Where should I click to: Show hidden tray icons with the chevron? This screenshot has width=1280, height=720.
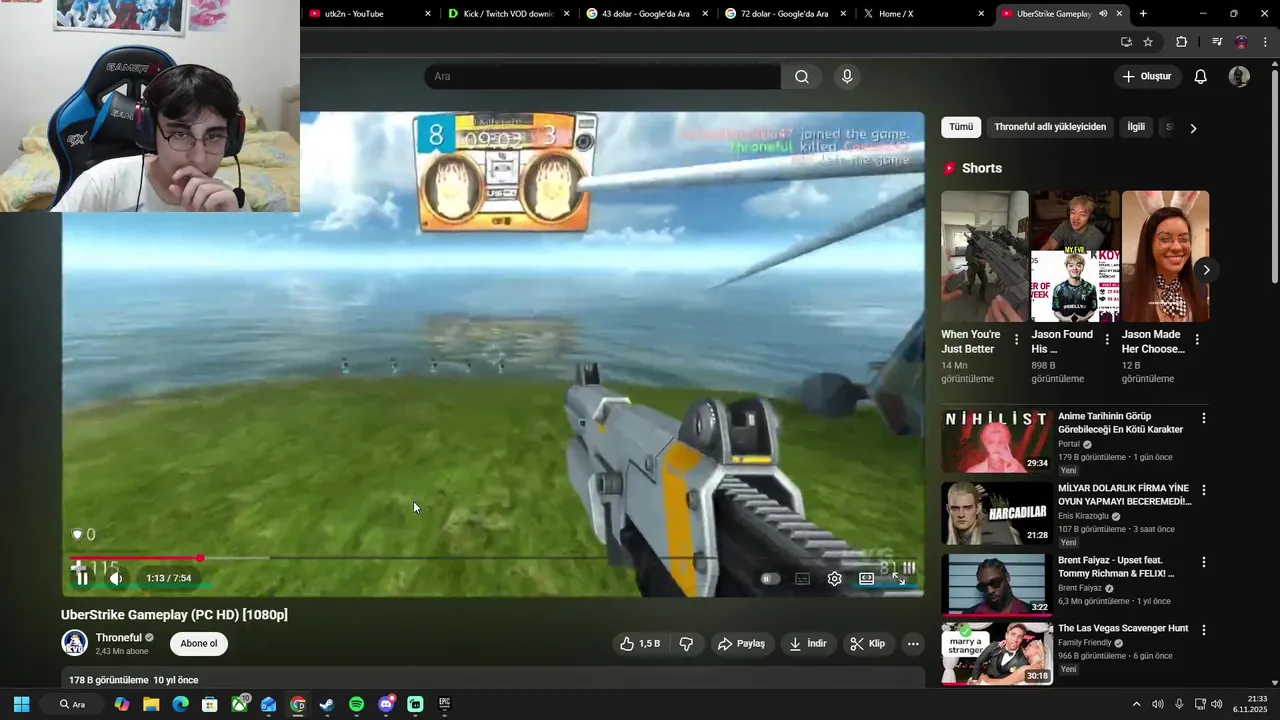(x=1136, y=704)
